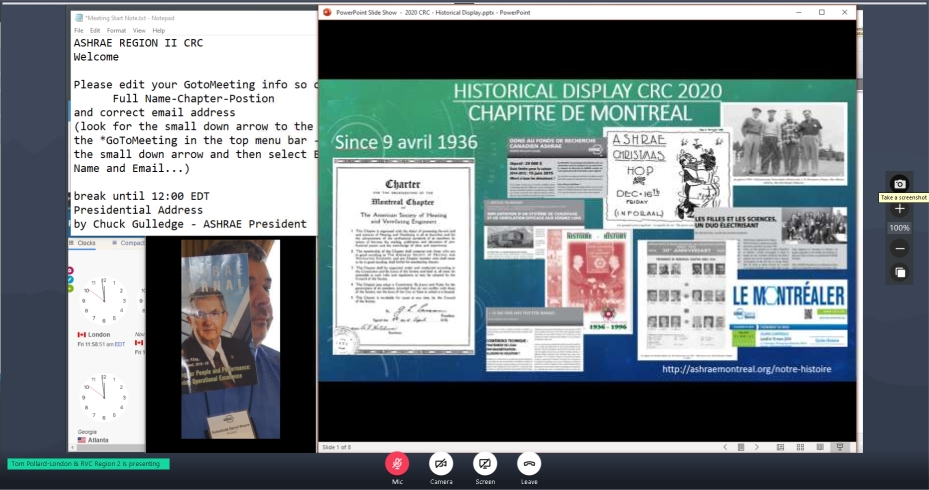This screenshot has height=490, width=929.
Task: Click the green add circle icon
Action: coord(71,289)
